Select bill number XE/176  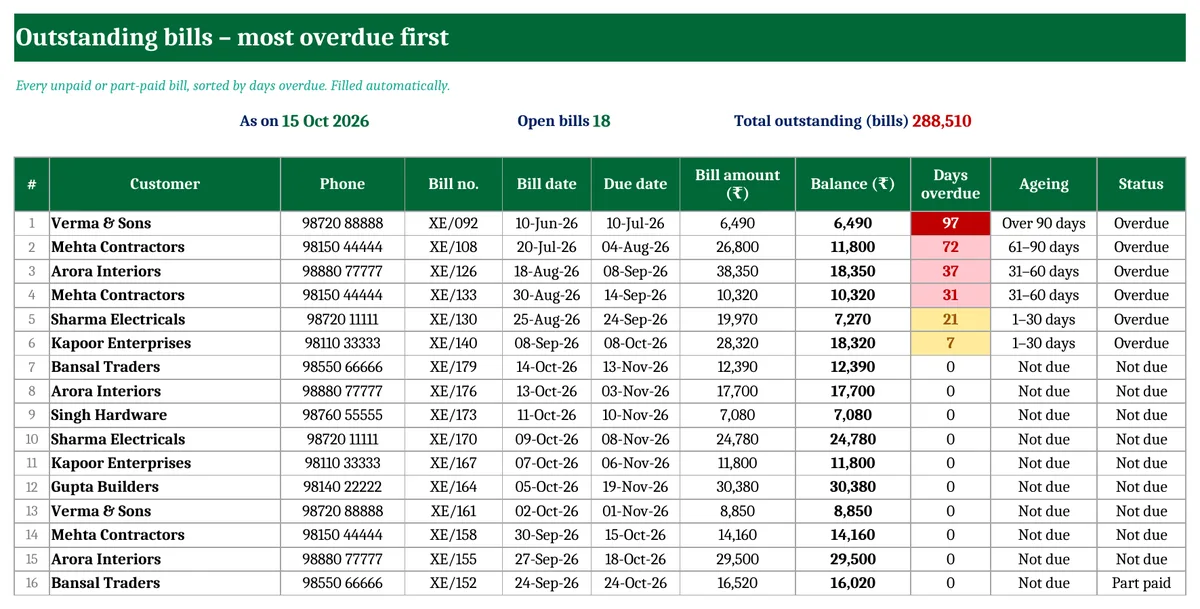tap(454, 391)
